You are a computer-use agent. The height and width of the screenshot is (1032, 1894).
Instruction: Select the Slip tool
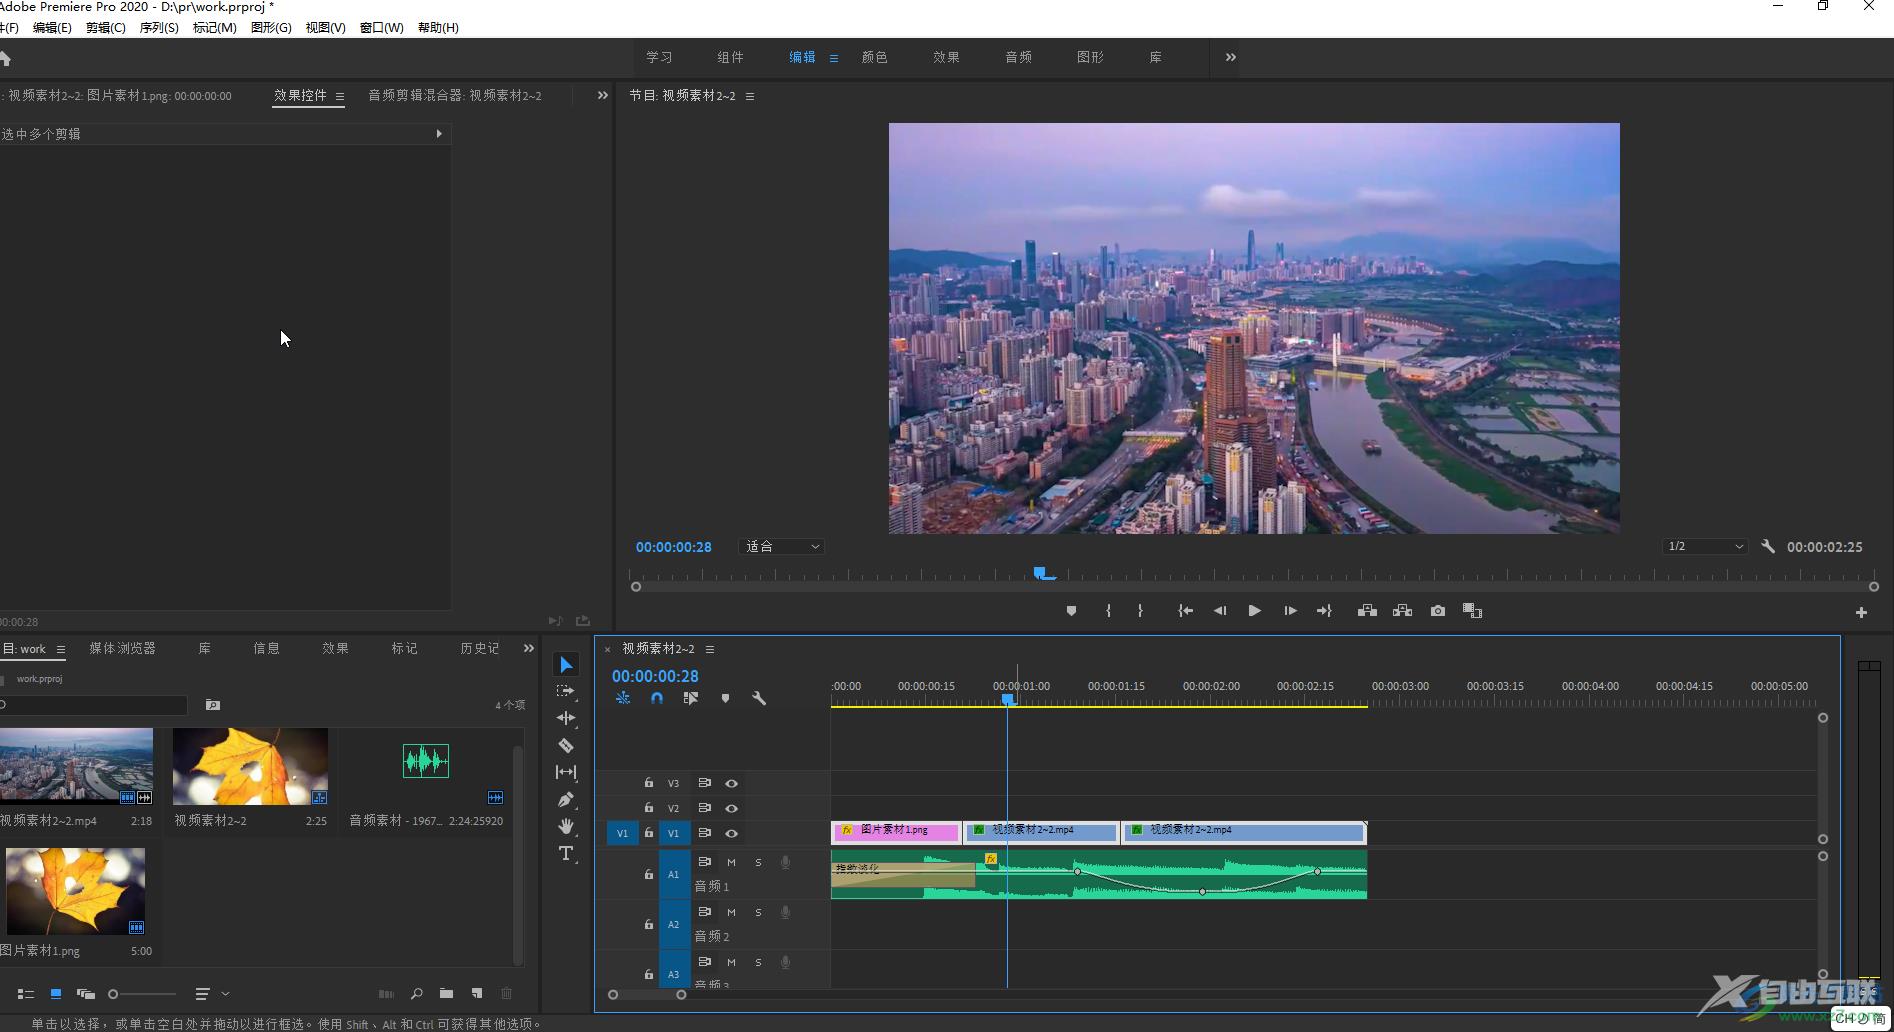(x=566, y=772)
